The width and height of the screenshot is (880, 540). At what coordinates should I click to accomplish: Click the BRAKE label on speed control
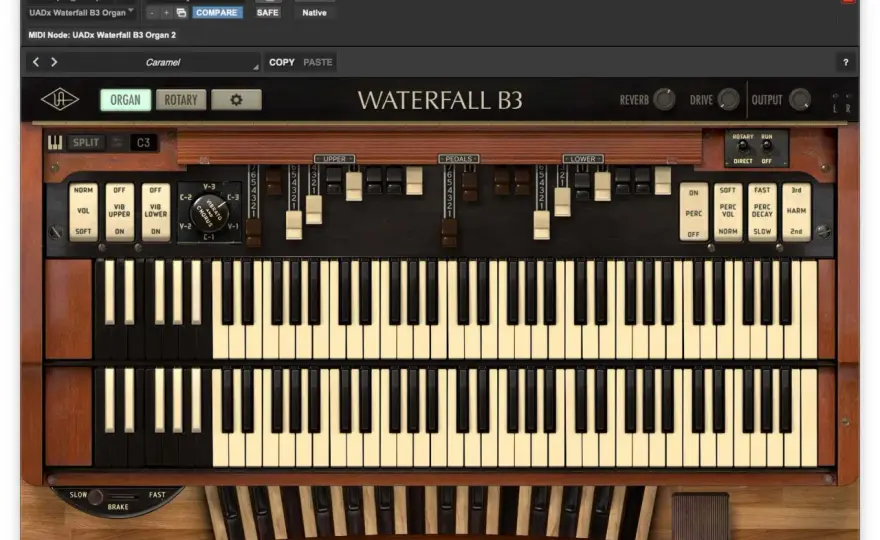click(x=118, y=507)
